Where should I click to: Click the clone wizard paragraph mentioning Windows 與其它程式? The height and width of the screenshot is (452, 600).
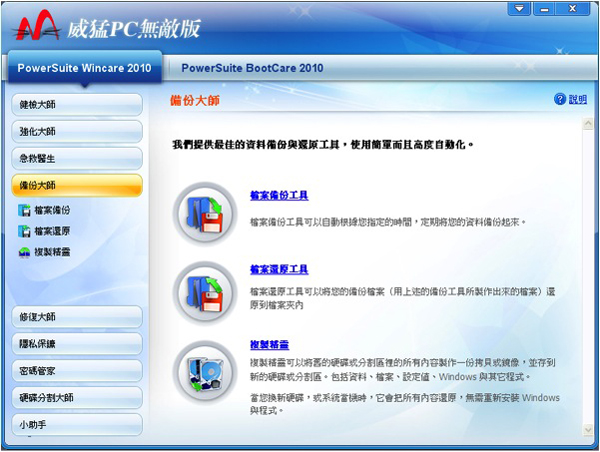click(403, 370)
